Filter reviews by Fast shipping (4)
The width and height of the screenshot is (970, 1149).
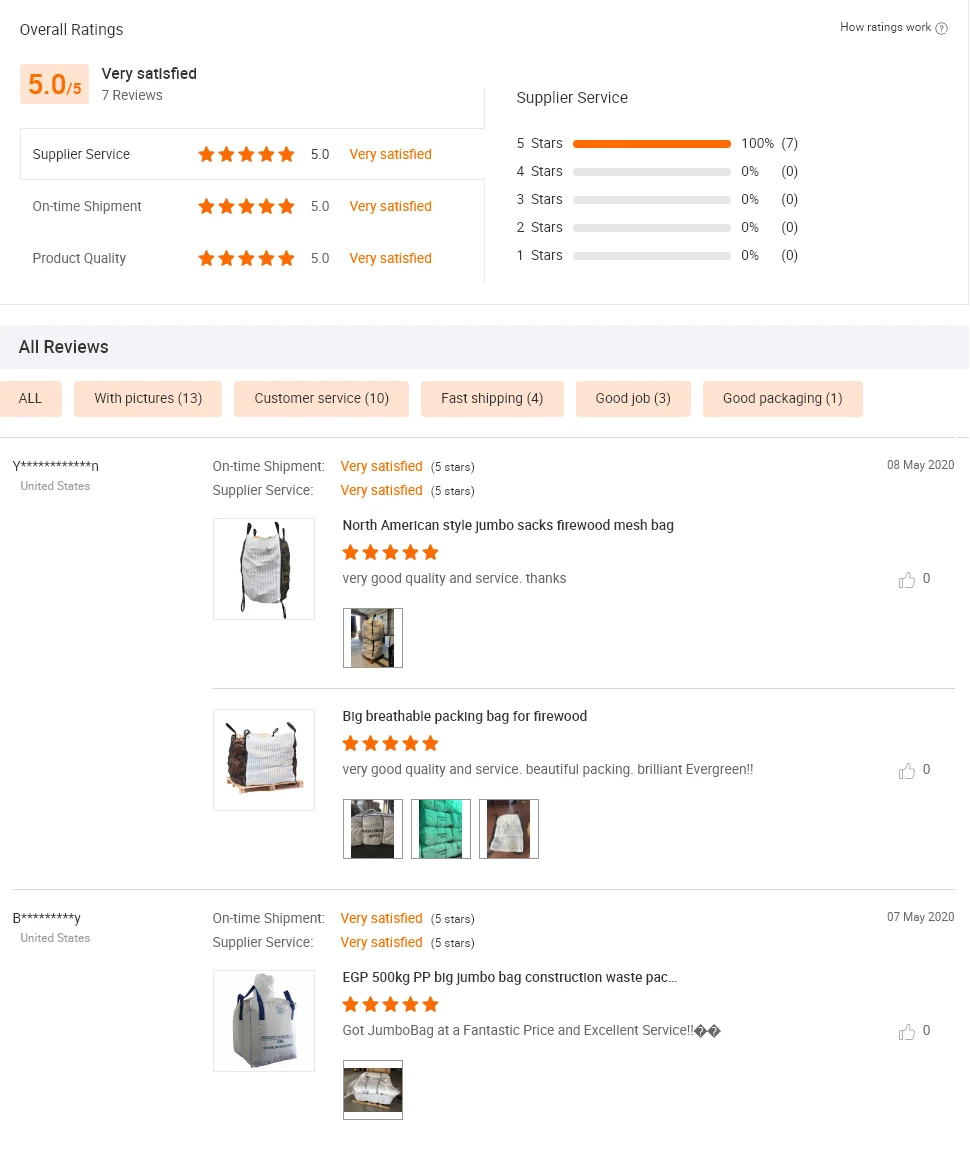click(492, 398)
